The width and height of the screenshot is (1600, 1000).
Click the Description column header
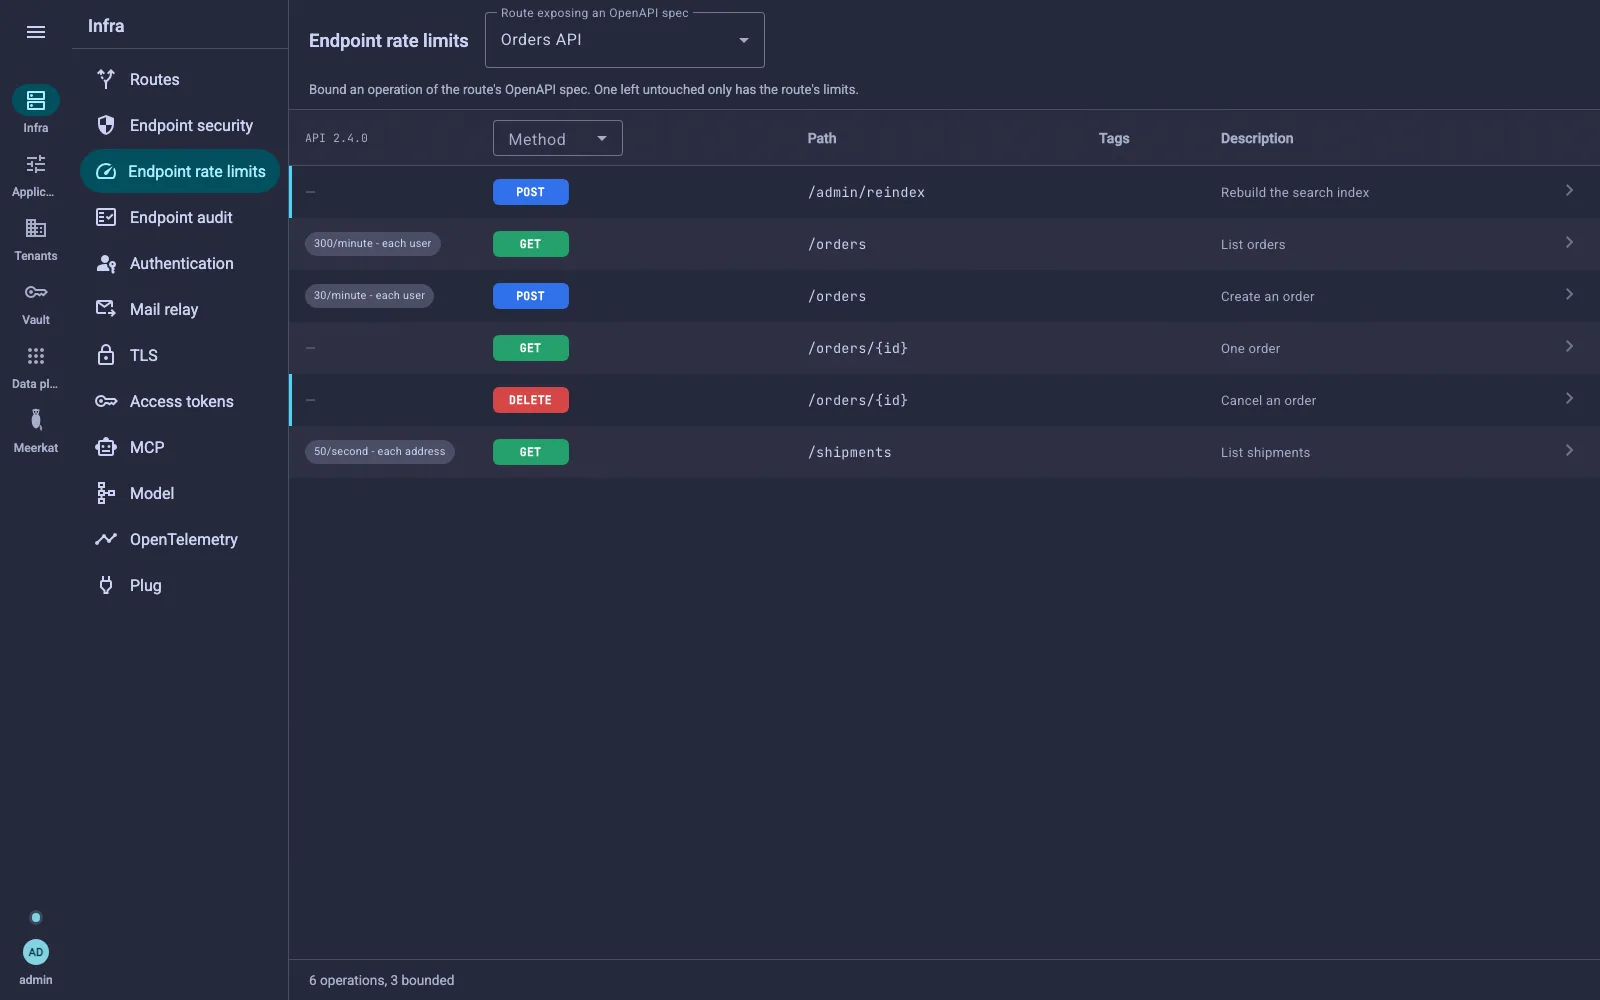(1257, 138)
